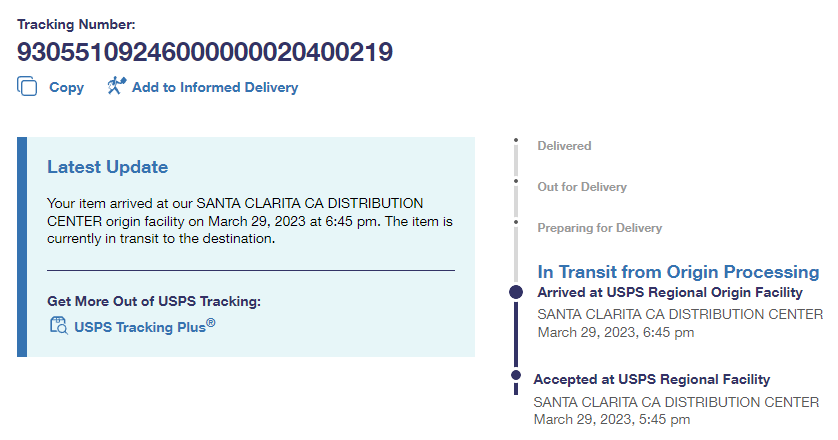Image resolution: width=838 pixels, height=440 pixels.
Task: Click the Delivered step dot on timeline
Action: [x=515, y=141]
